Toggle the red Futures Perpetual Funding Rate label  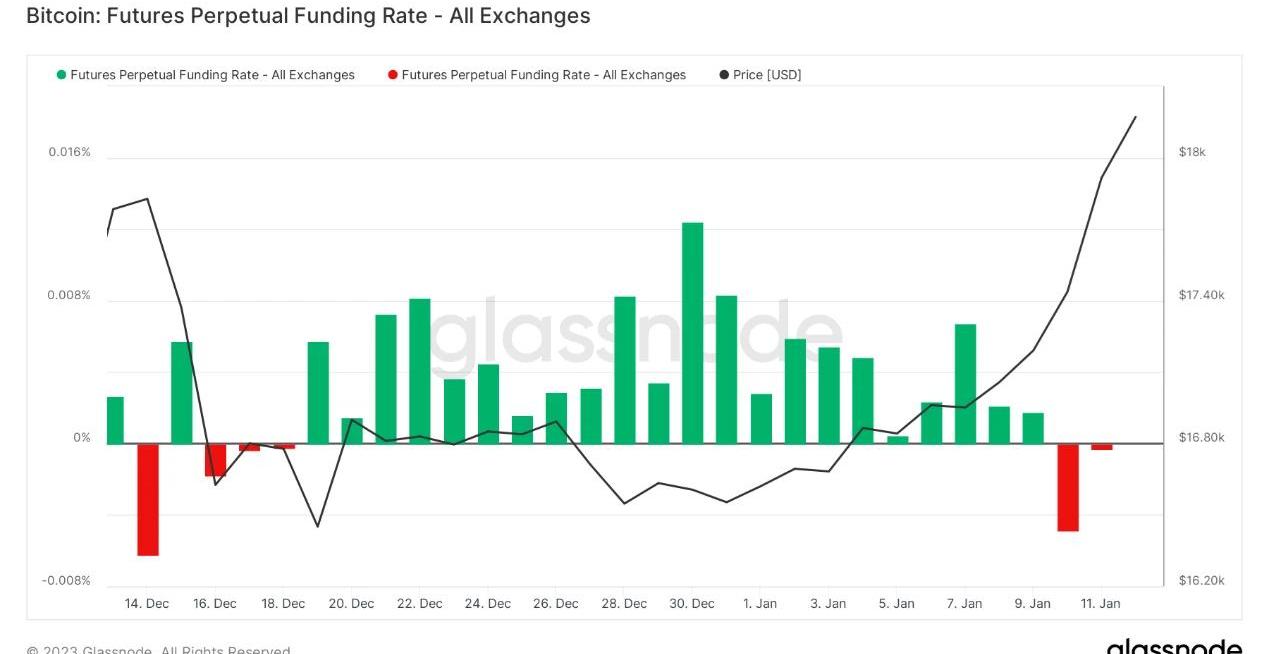pyautogui.click(x=543, y=75)
